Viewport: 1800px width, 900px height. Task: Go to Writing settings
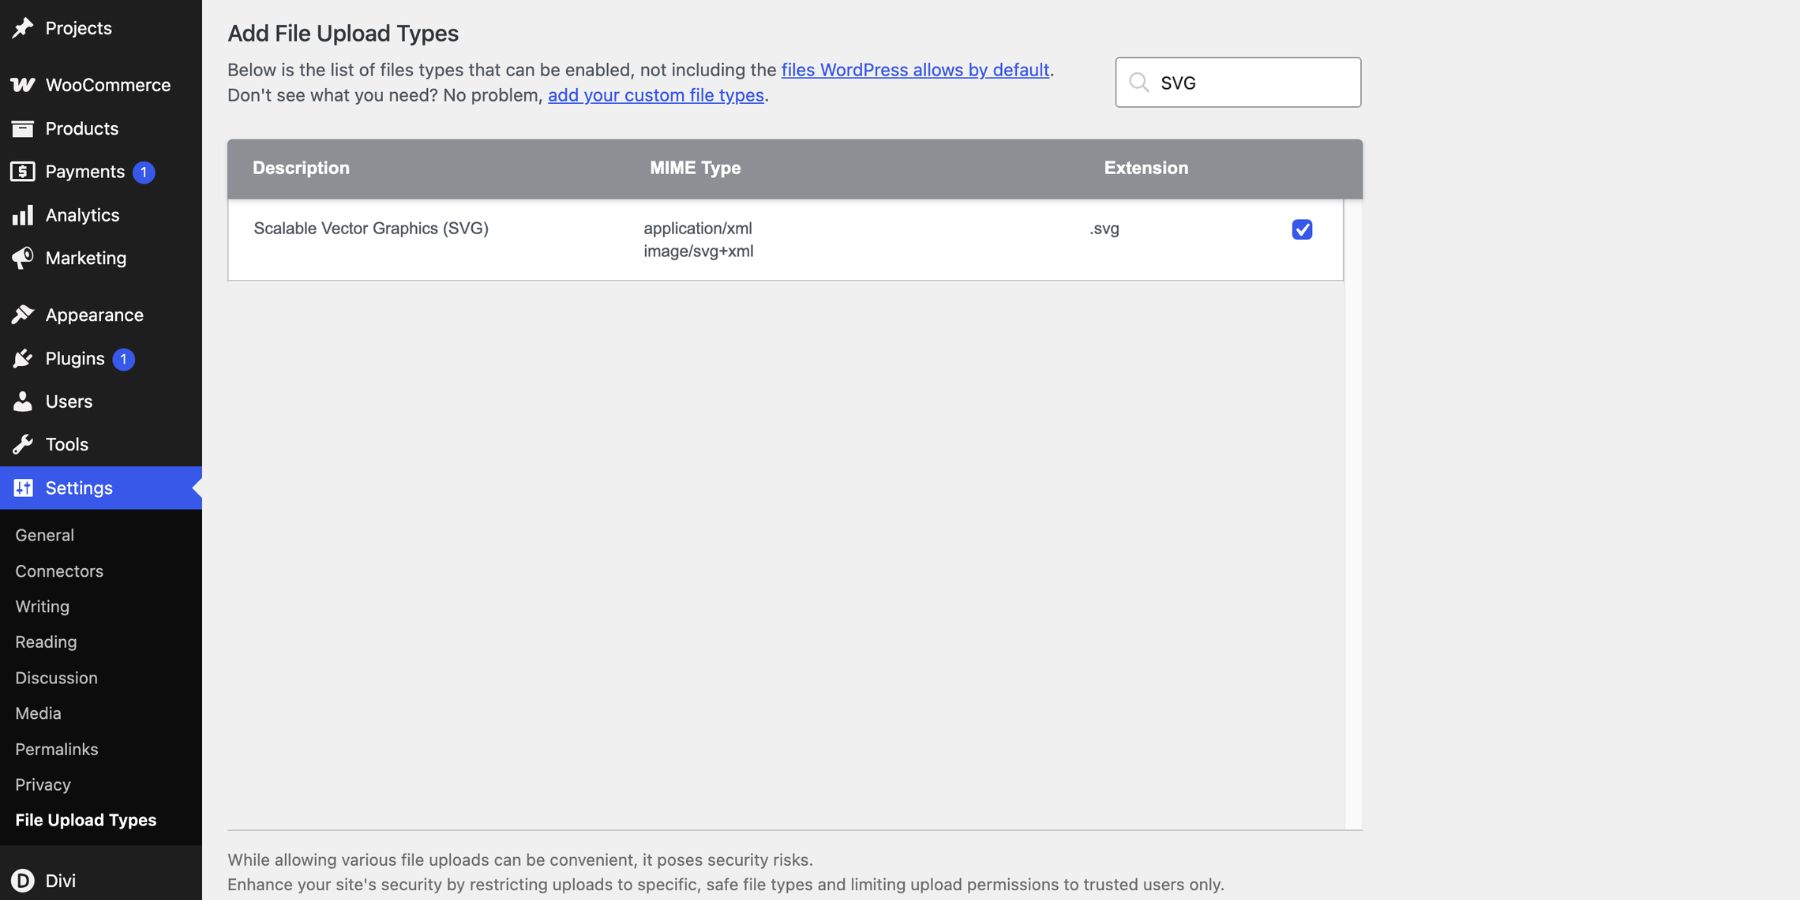42,606
